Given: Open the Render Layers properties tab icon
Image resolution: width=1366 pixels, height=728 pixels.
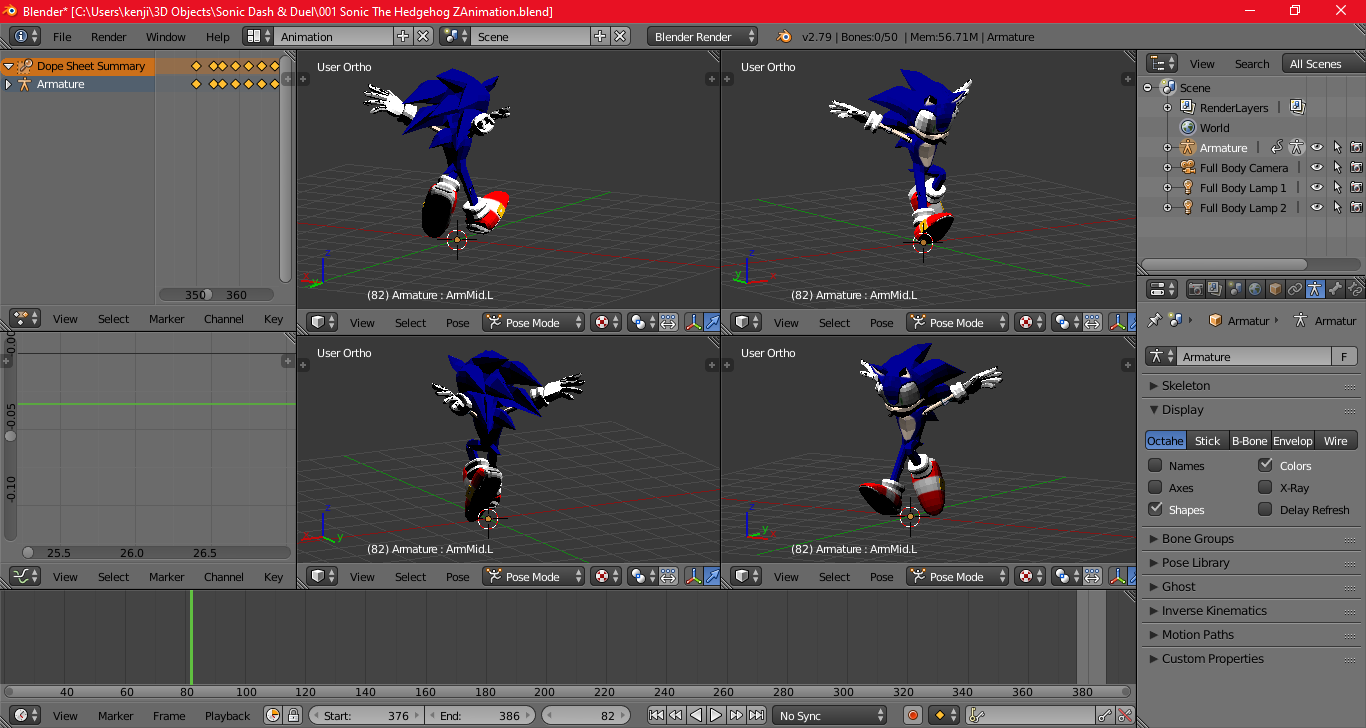Looking at the screenshot, I should [x=1215, y=289].
